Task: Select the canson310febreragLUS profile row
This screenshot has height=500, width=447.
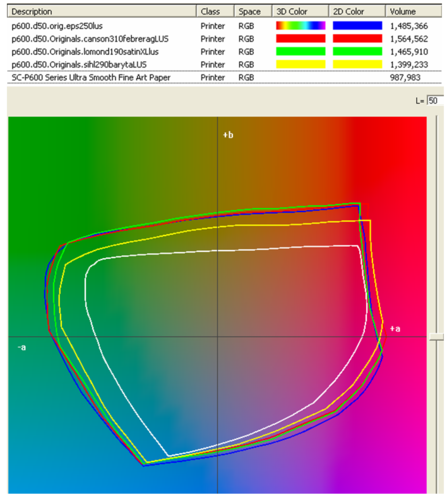Action: [x=224, y=39]
